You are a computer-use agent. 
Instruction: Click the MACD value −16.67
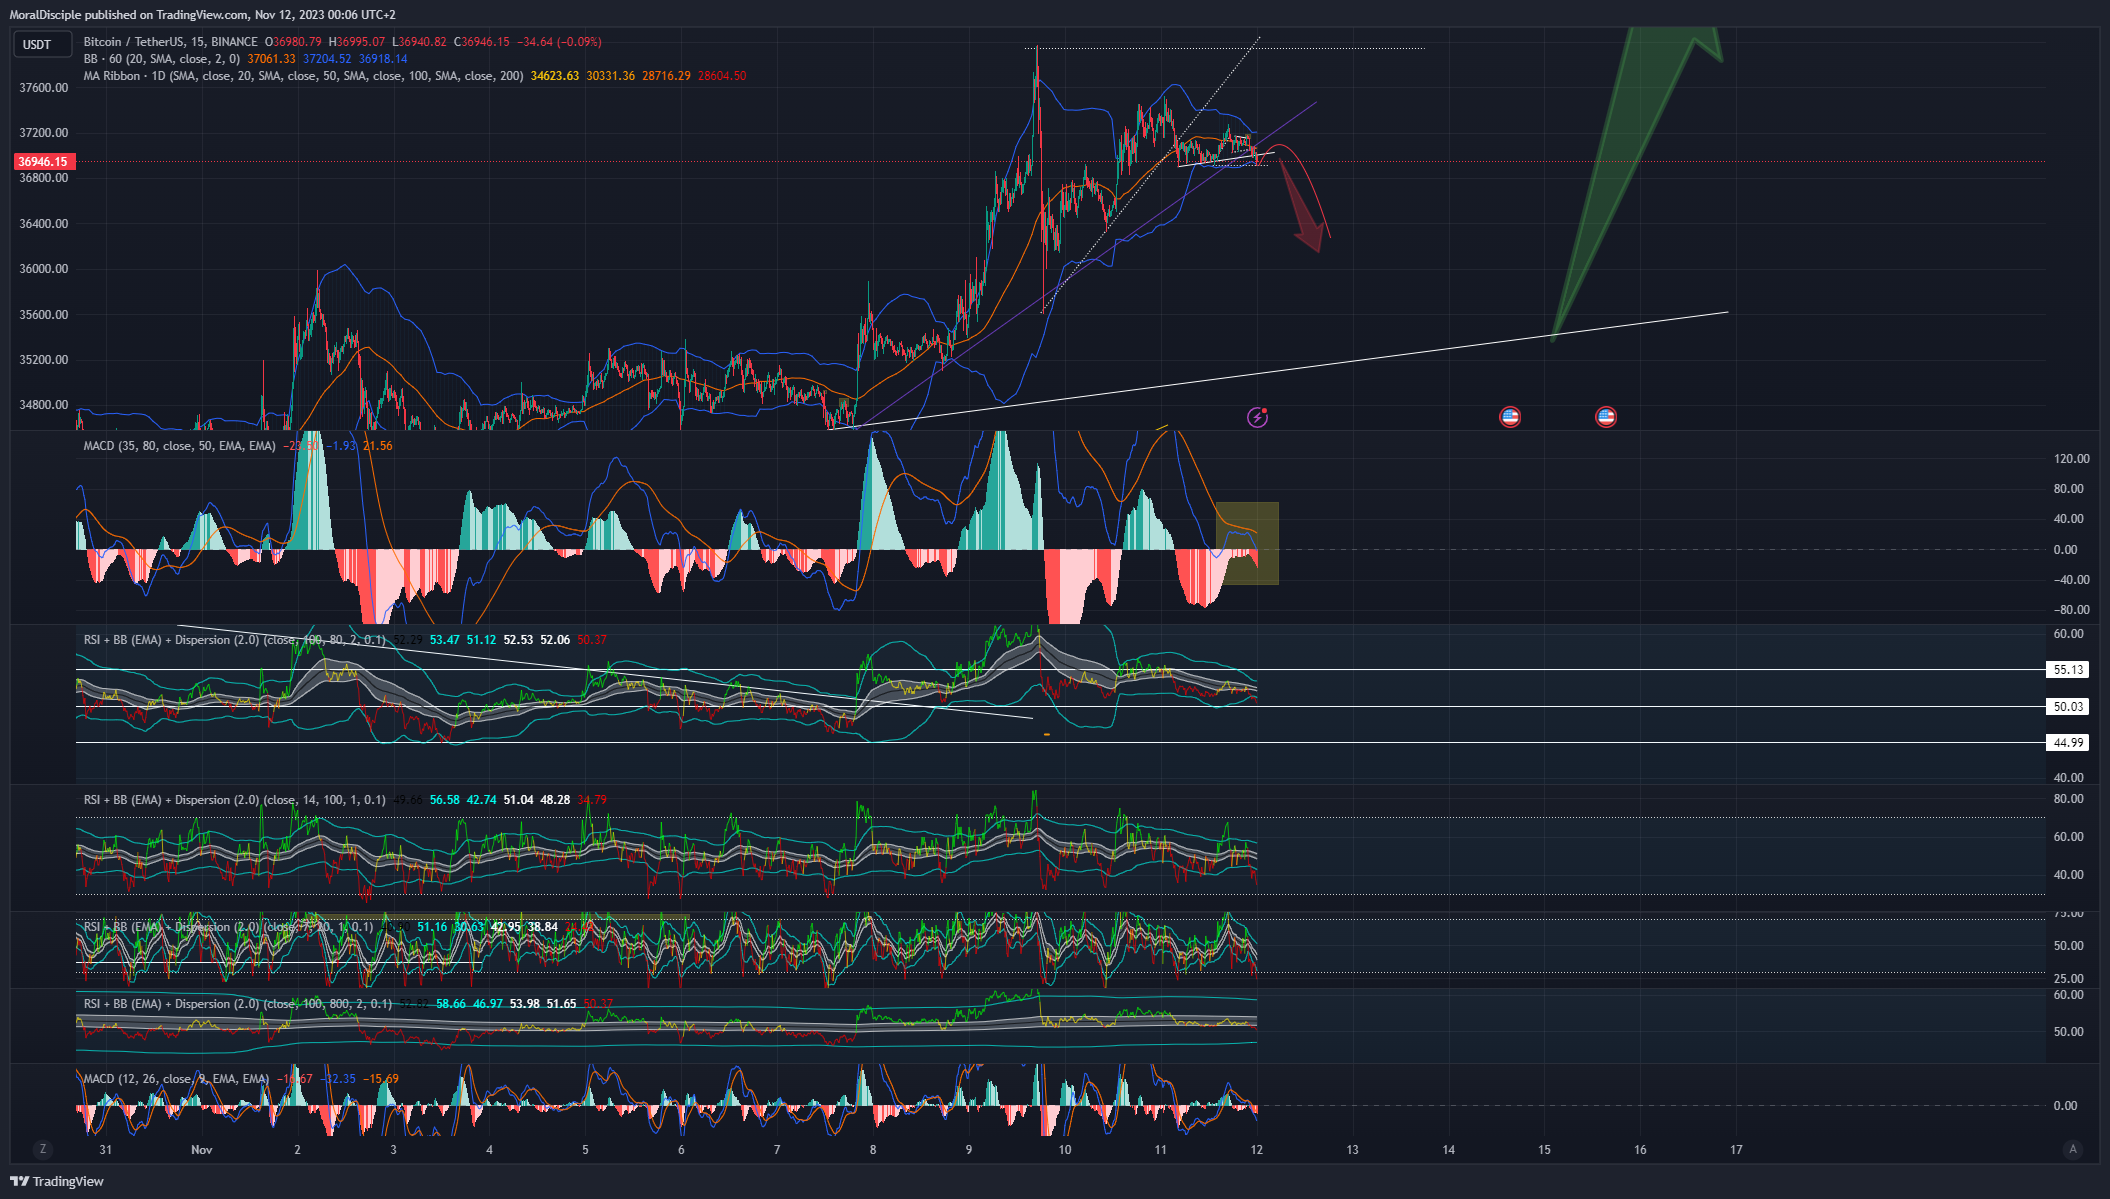[x=296, y=1079]
